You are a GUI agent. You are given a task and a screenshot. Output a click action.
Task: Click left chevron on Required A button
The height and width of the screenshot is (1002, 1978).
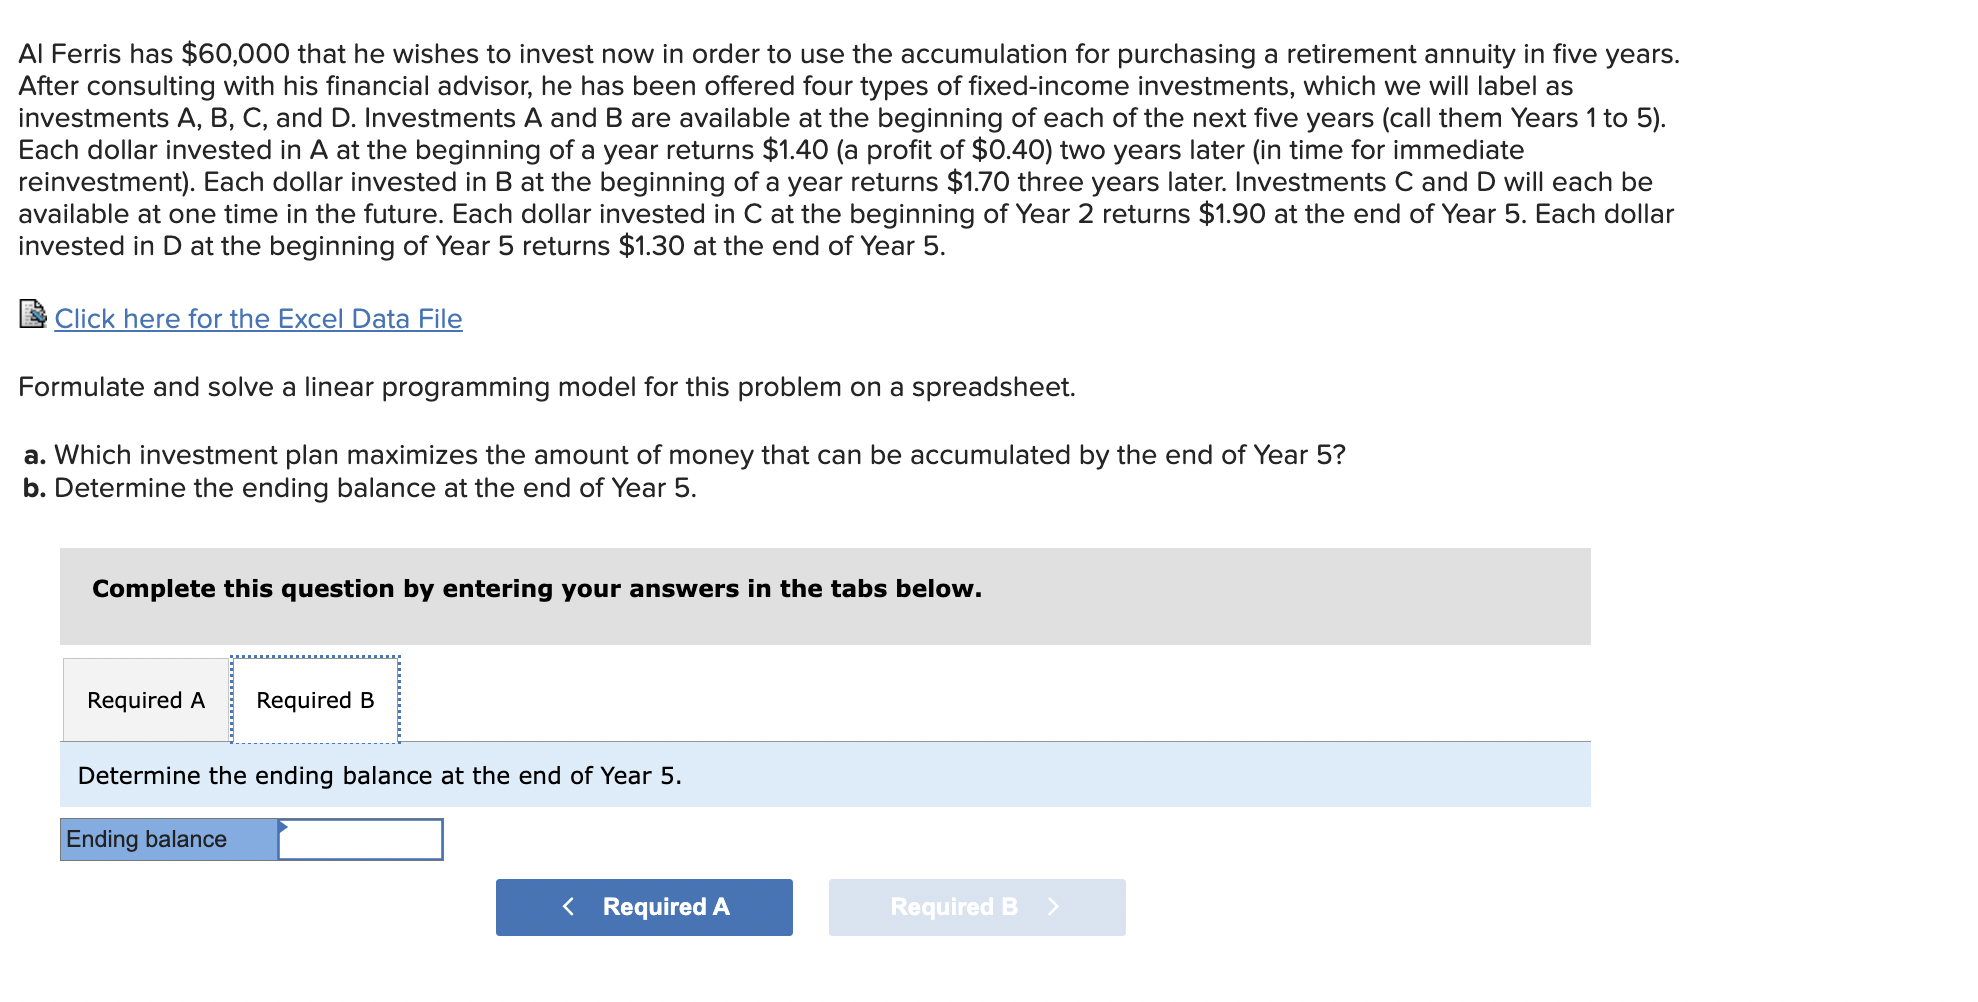tap(568, 907)
